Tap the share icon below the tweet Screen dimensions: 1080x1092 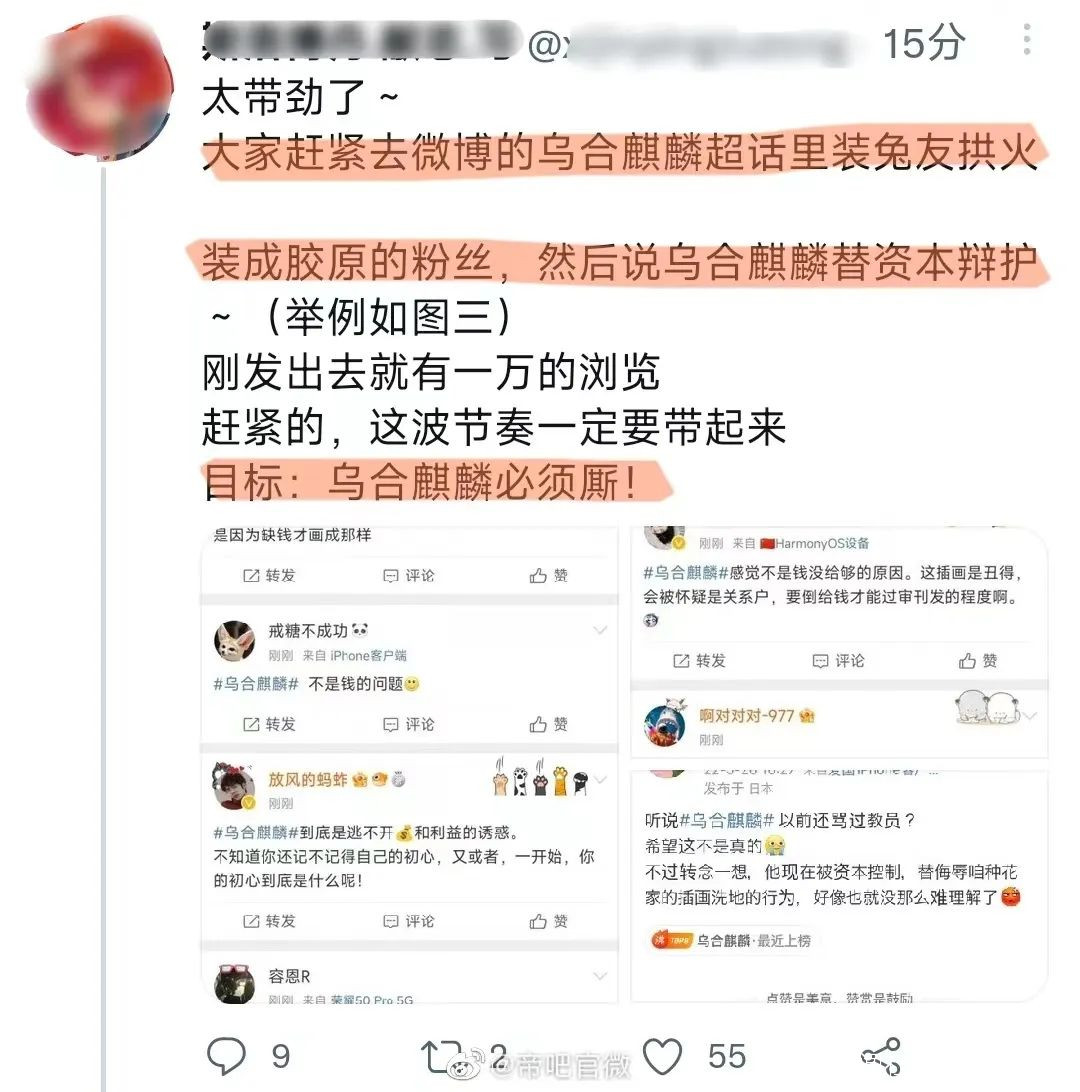881,1056
